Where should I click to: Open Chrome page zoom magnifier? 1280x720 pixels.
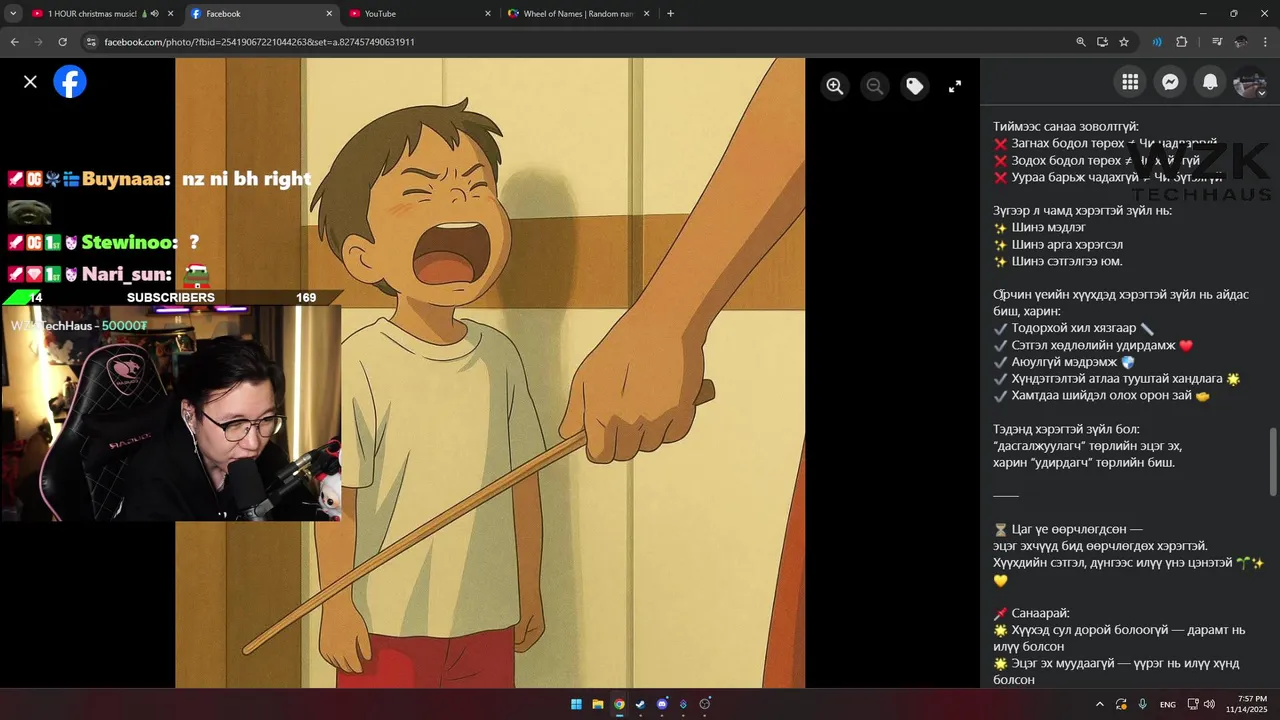point(1081,42)
